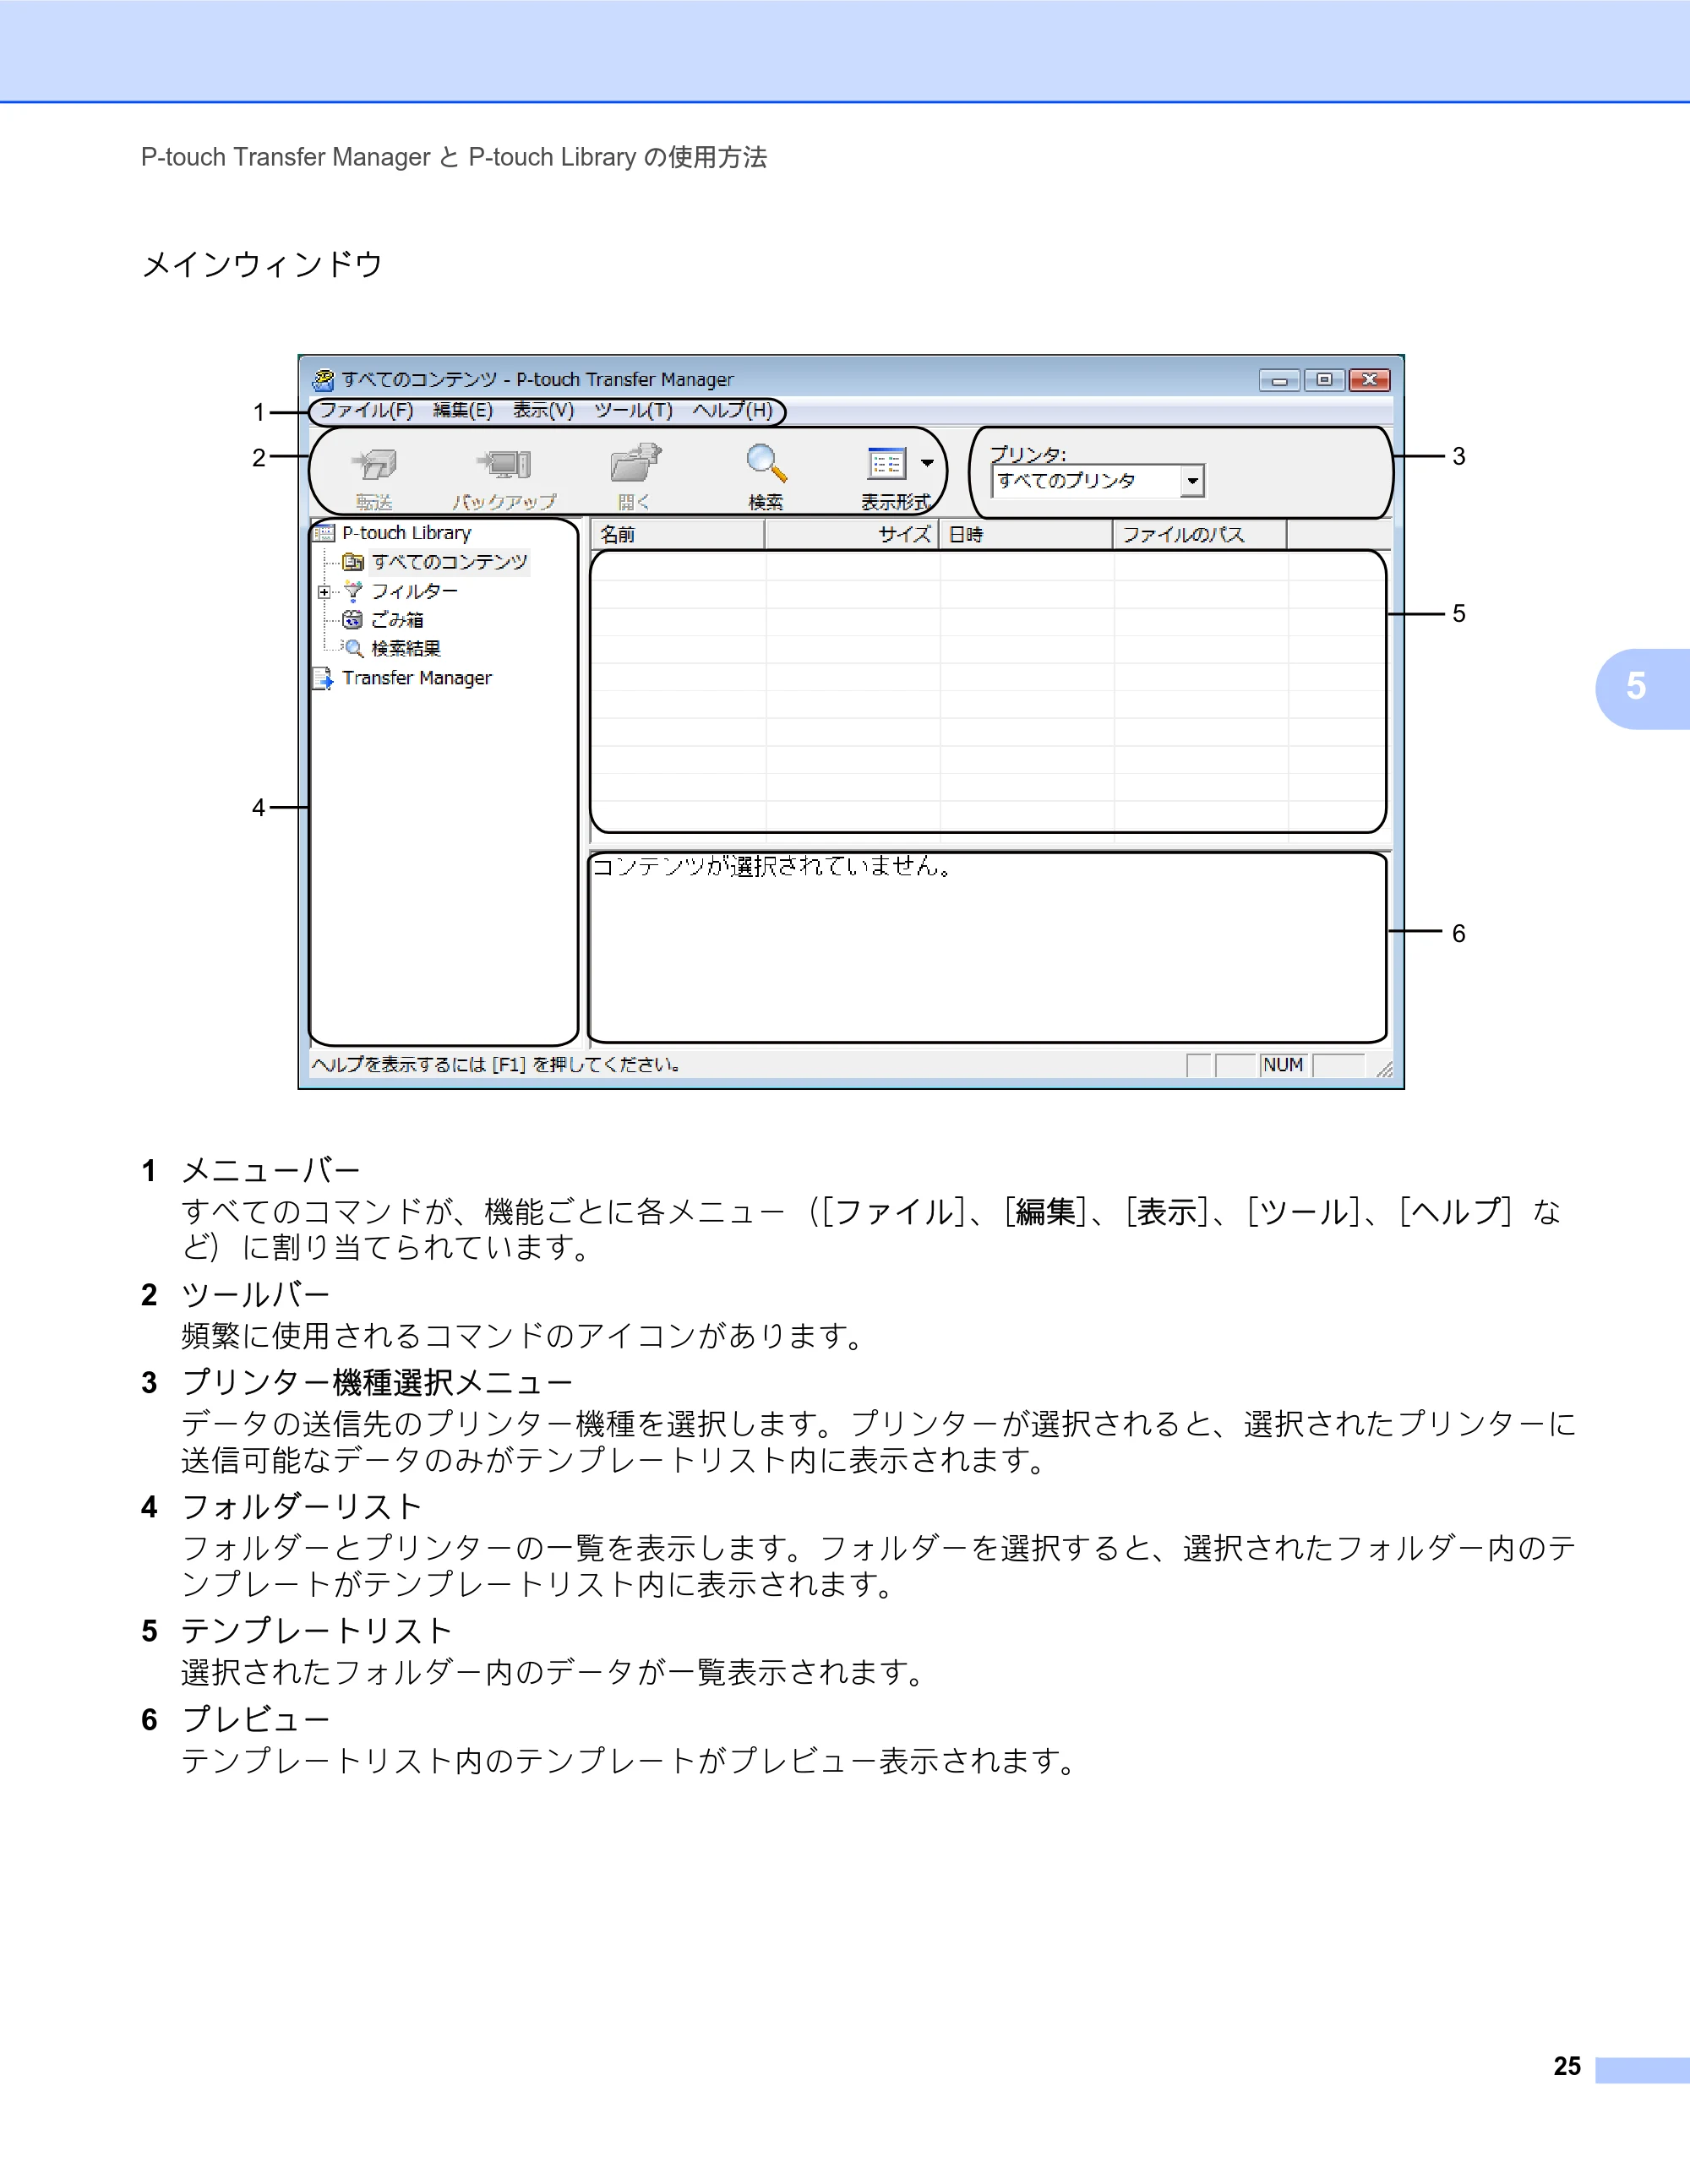Click the window resize grip in status bar
This screenshot has height=2184, width=1690.
coord(1384,1069)
